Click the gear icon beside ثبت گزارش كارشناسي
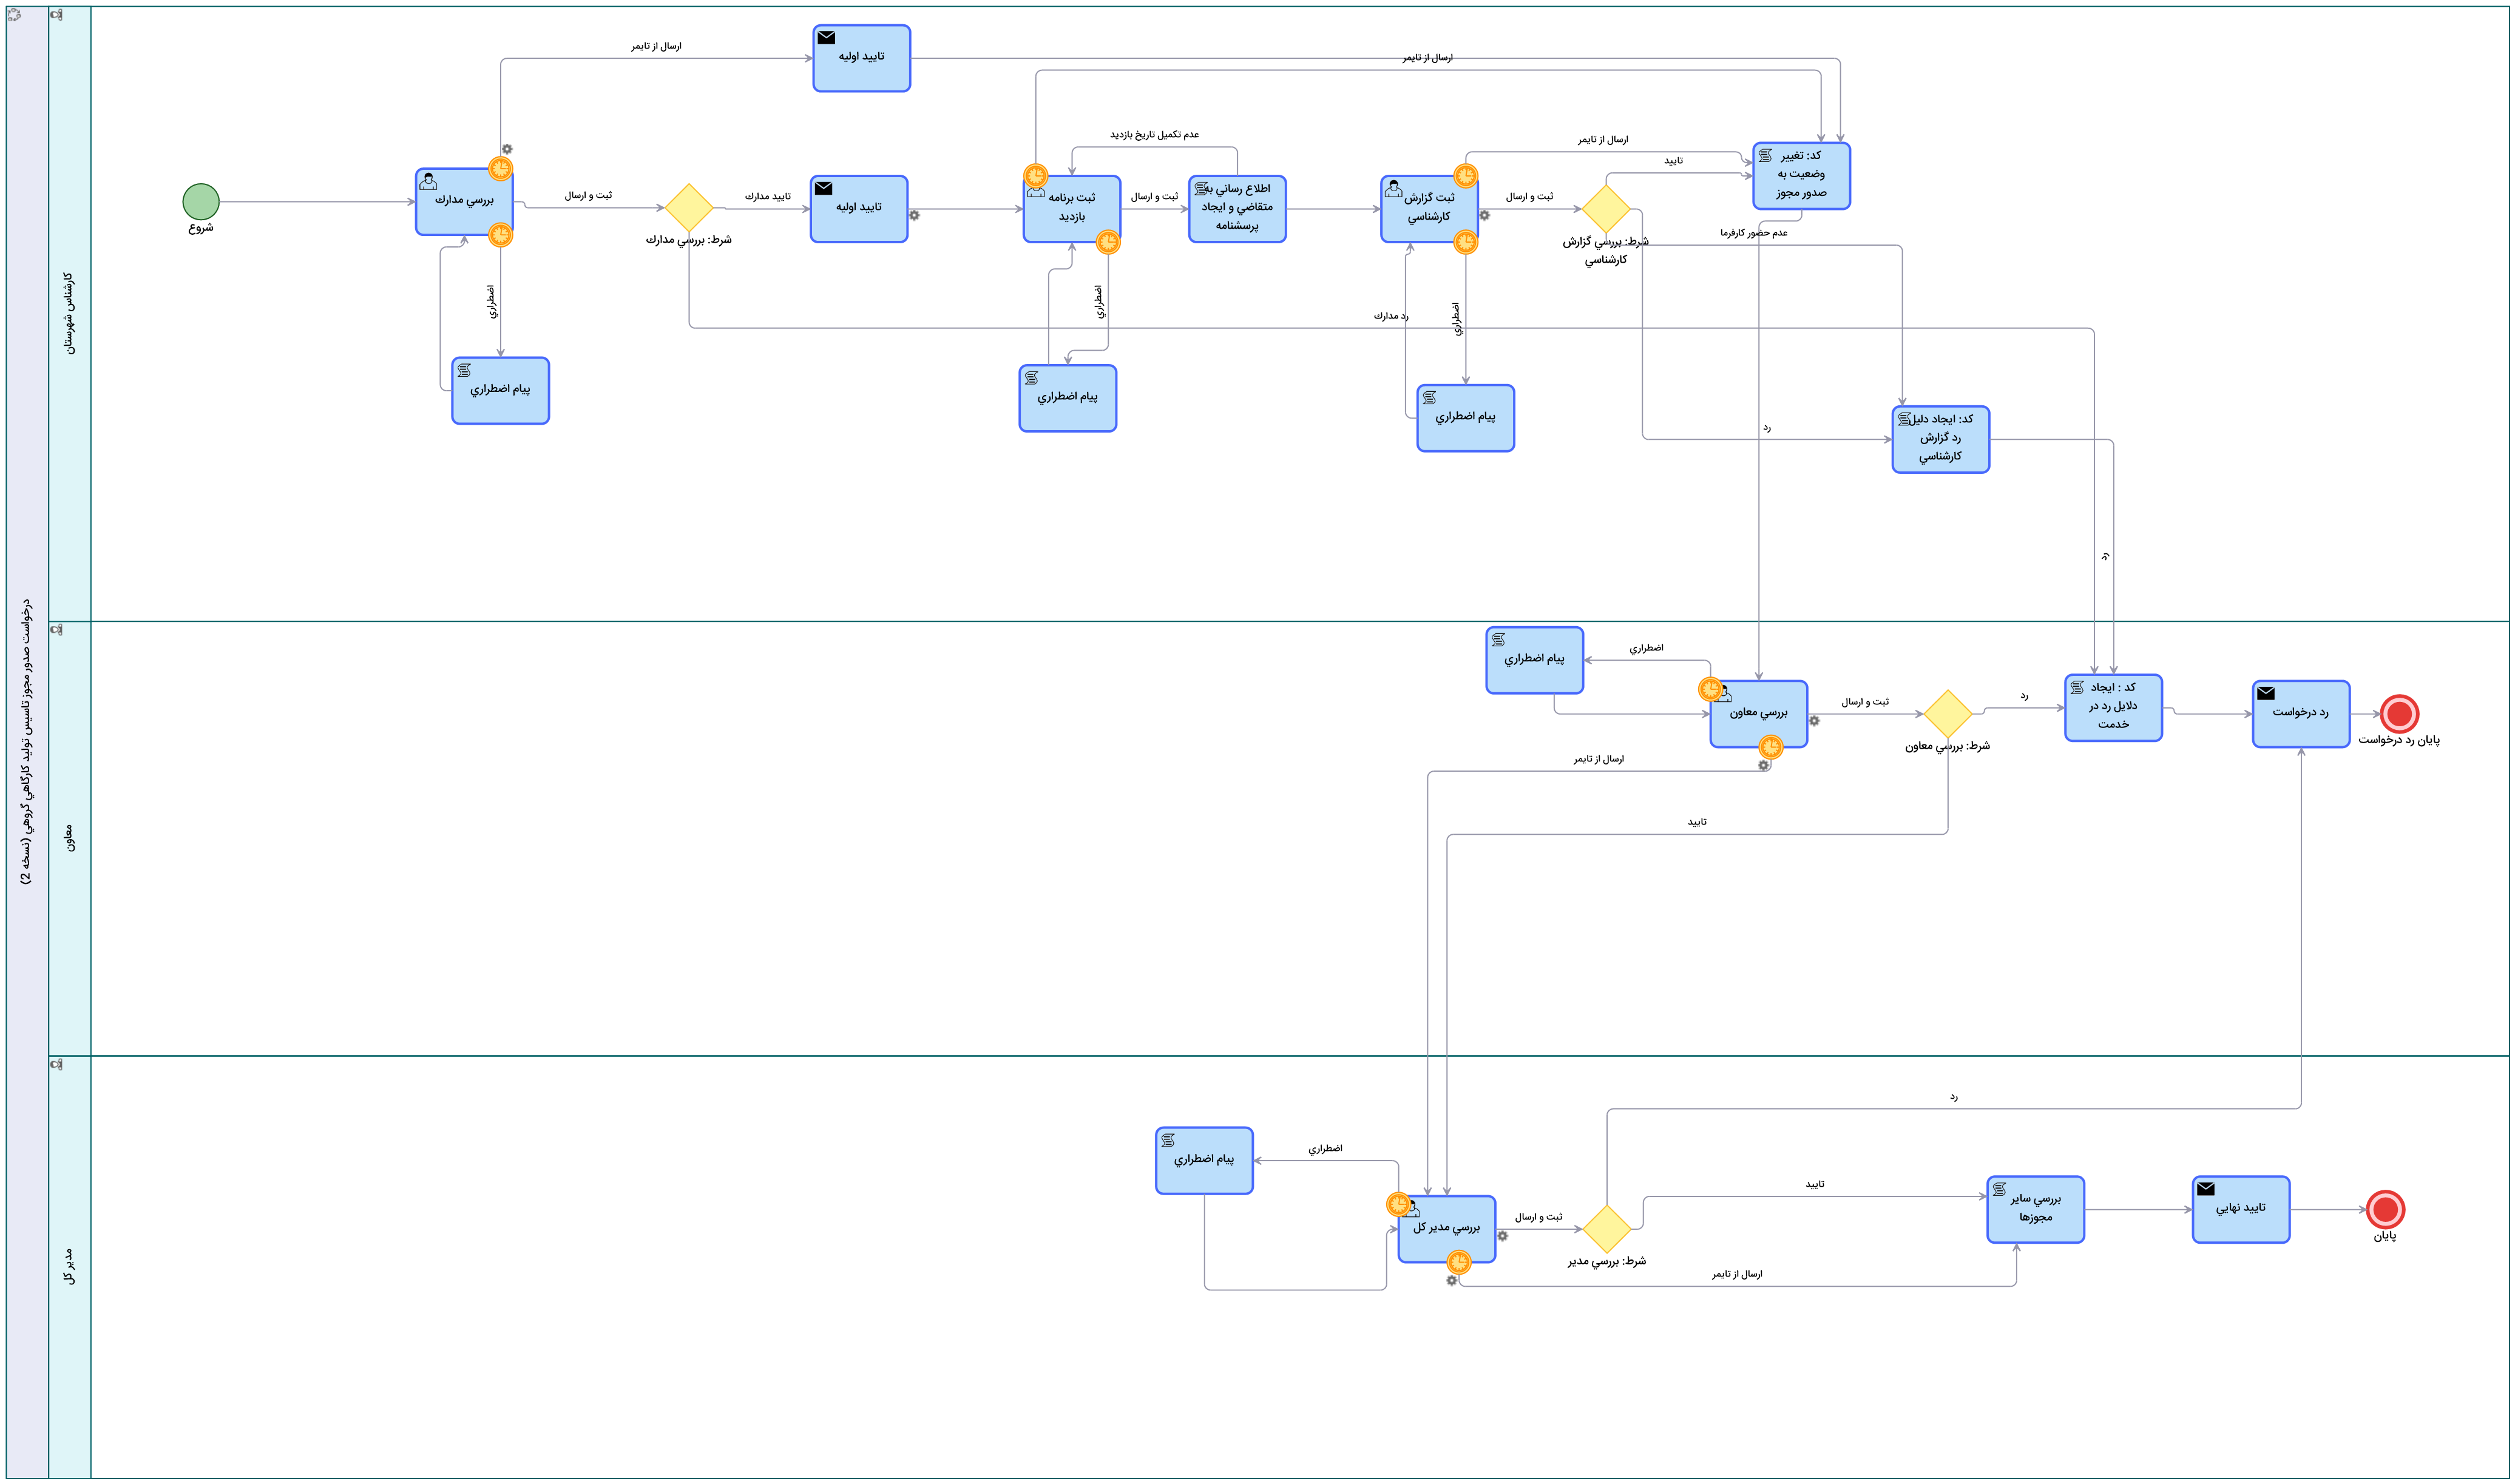2515x1484 pixels. pyautogui.click(x=1485, y=215)
